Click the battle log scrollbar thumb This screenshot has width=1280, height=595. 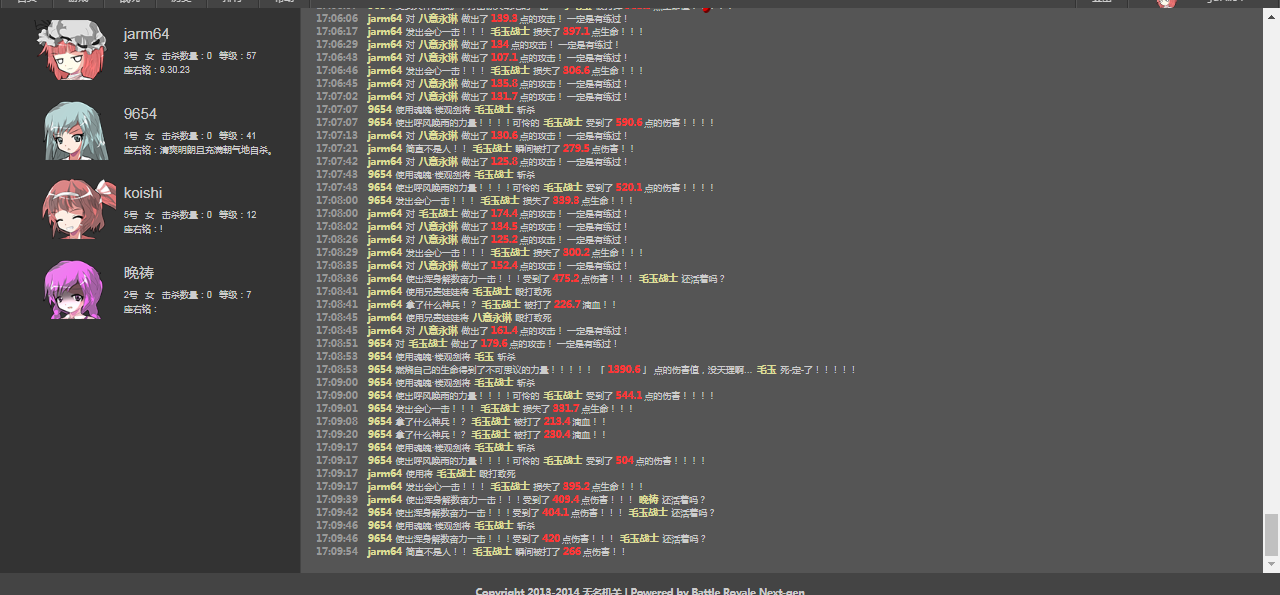pyautogui.click(x=1271, y=534)
